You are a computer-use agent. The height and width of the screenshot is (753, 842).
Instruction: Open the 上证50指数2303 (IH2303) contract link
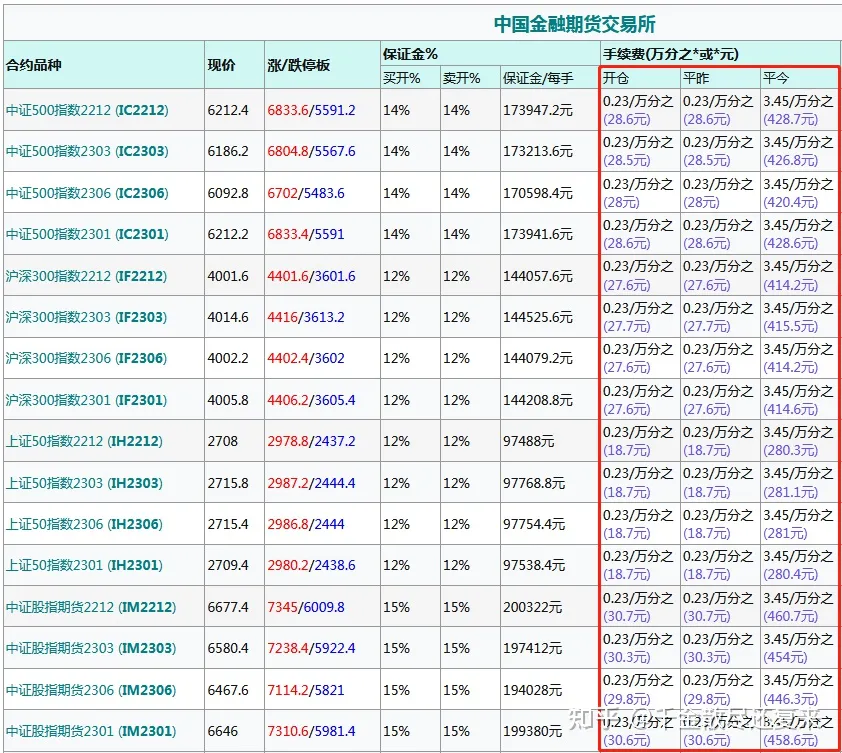[x=84, y=483]
